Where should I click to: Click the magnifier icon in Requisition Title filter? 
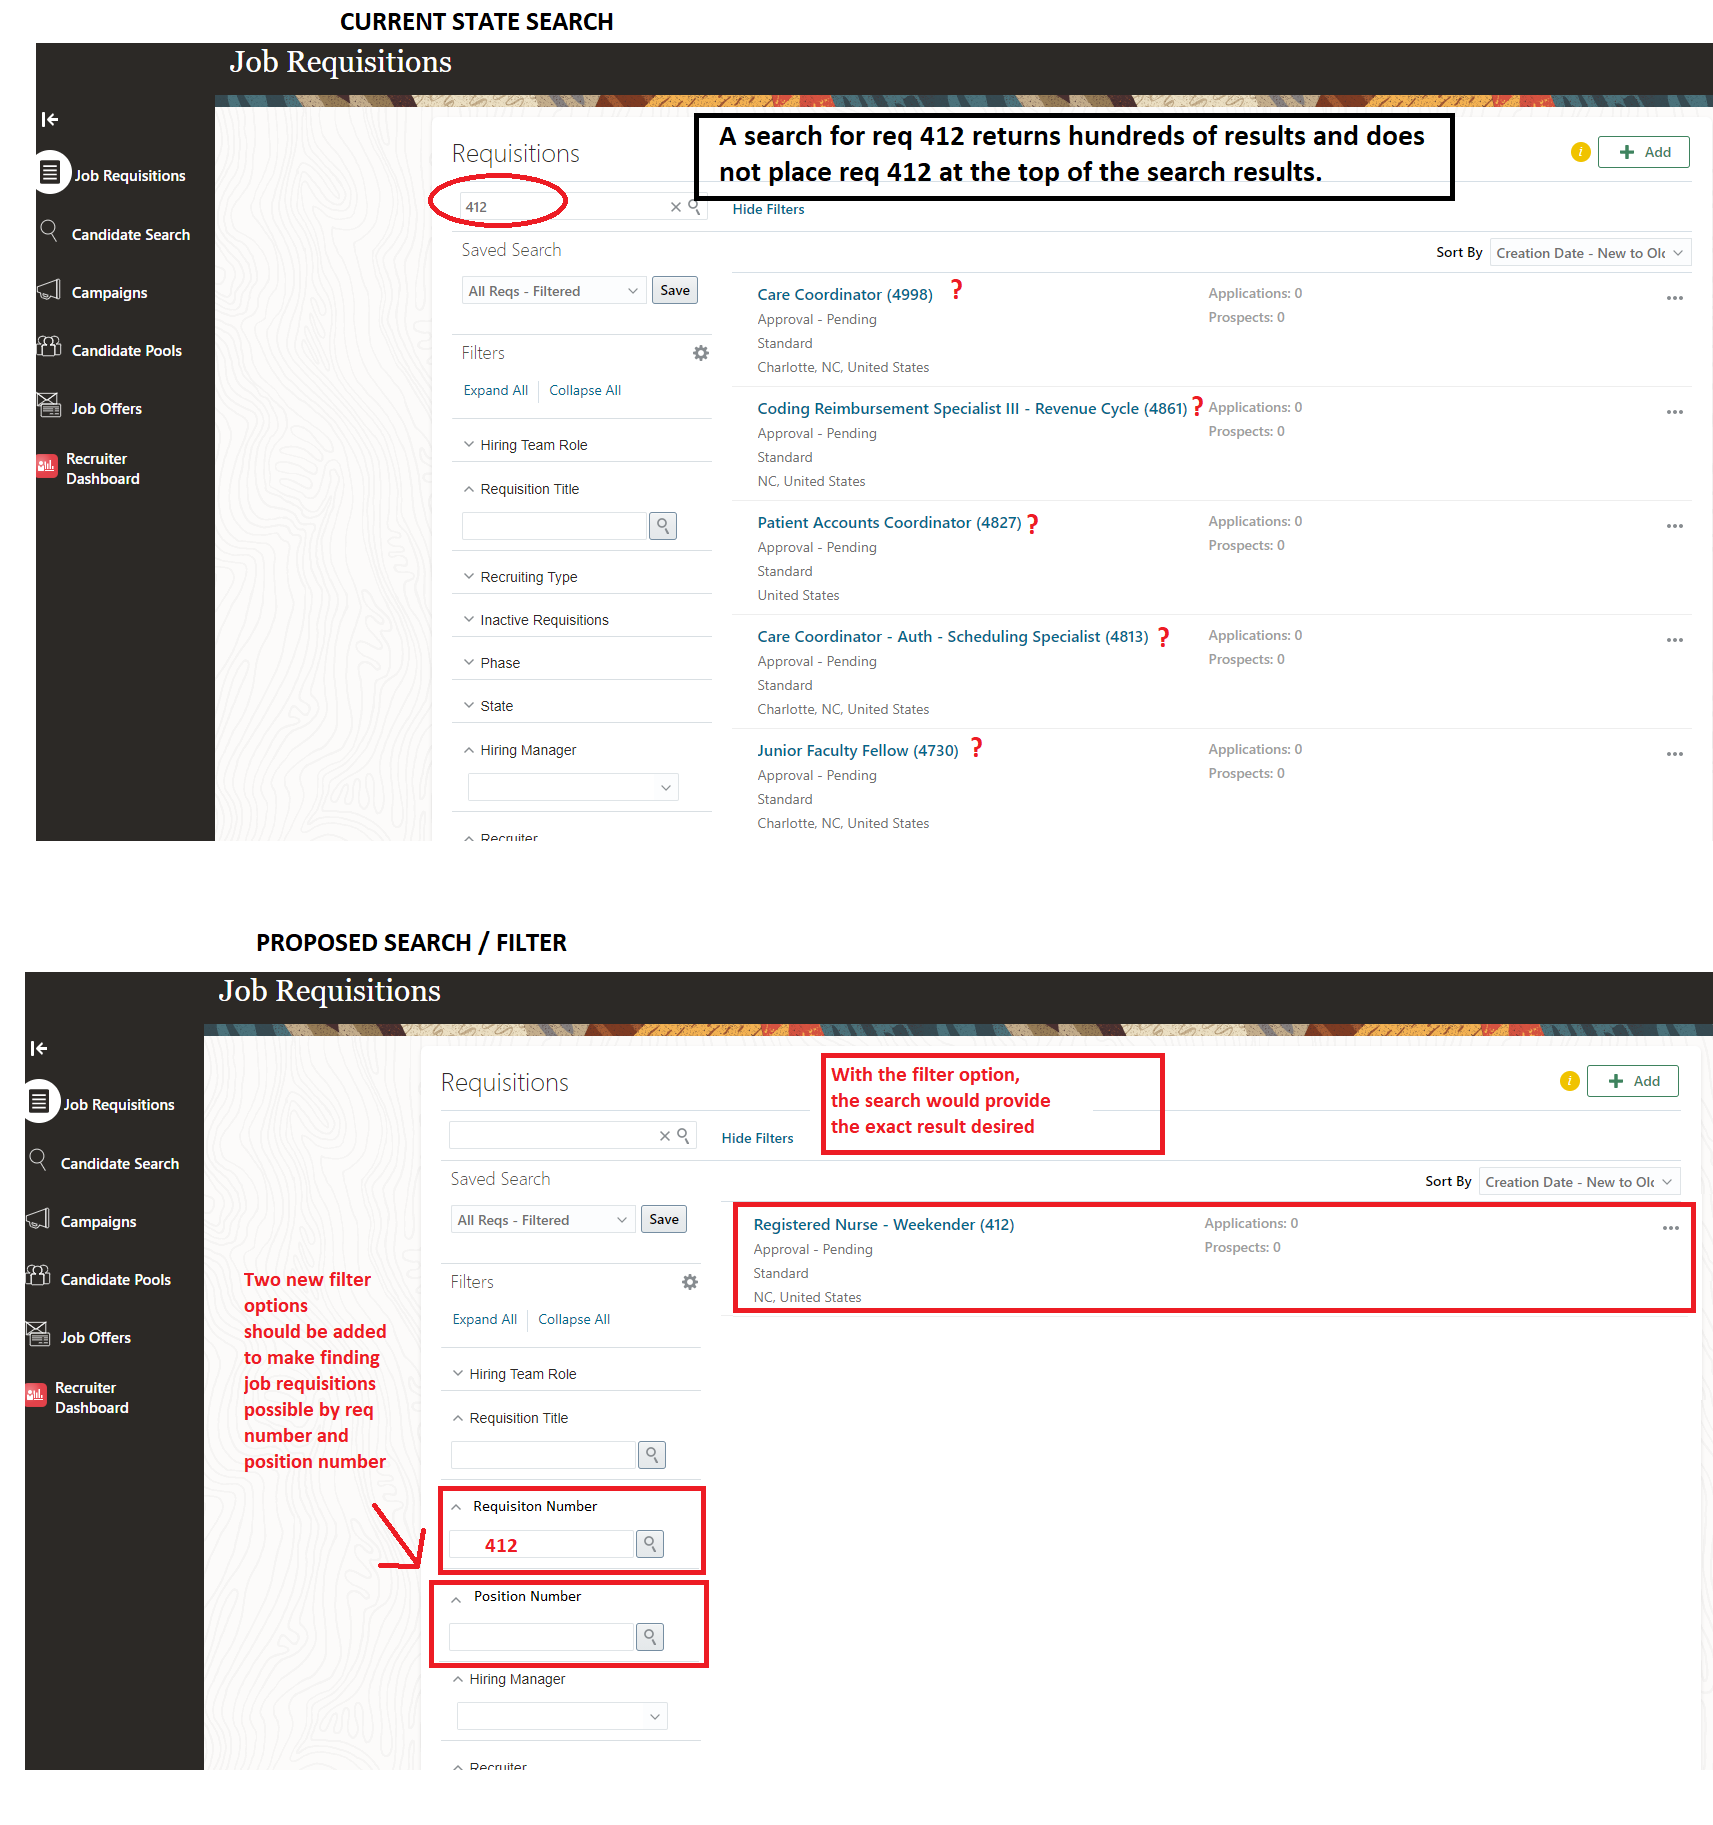pyautogui.click(x=662, y=525)
